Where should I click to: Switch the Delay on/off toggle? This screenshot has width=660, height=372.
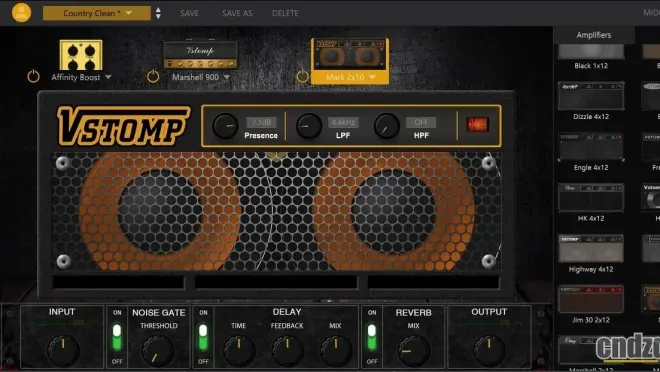(203, 337)
